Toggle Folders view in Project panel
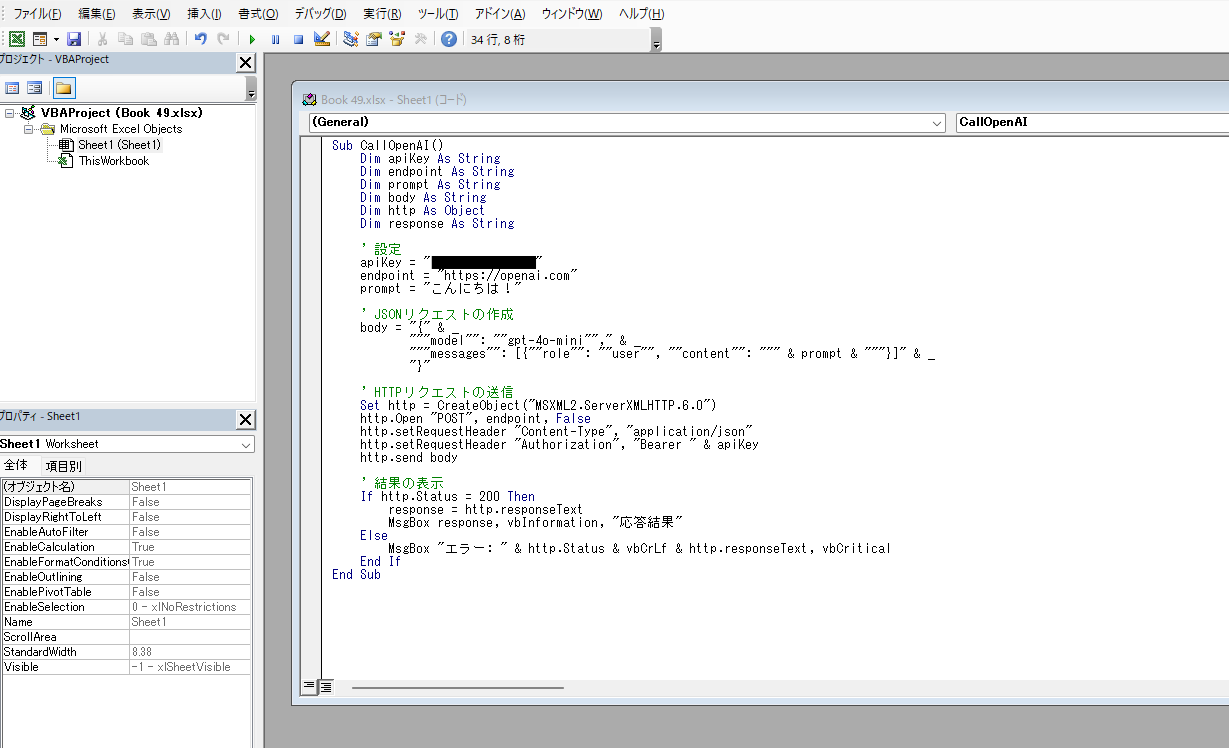The height and width of the screenshot is (748, 1229). pos(63,88)
